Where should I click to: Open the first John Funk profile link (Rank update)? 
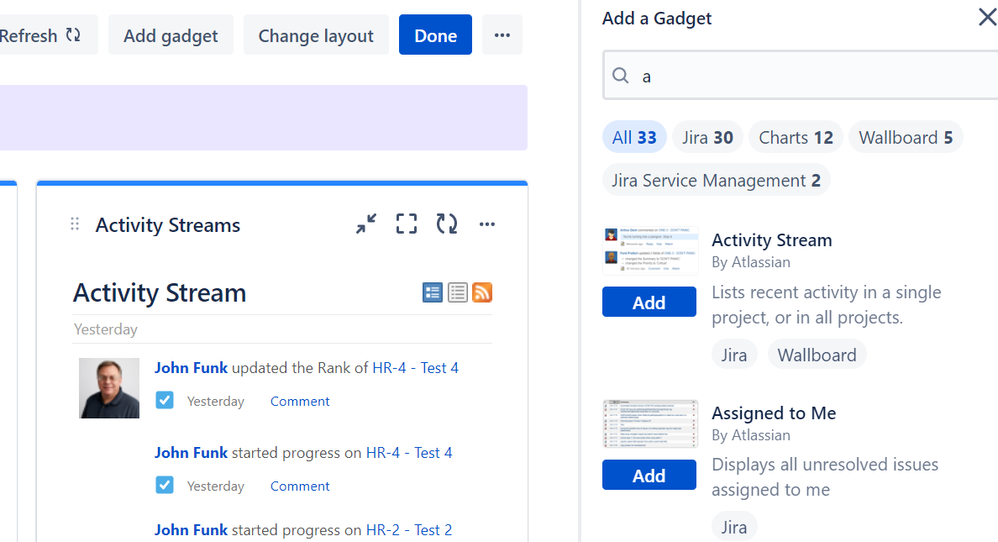click(x=191, y=368)
